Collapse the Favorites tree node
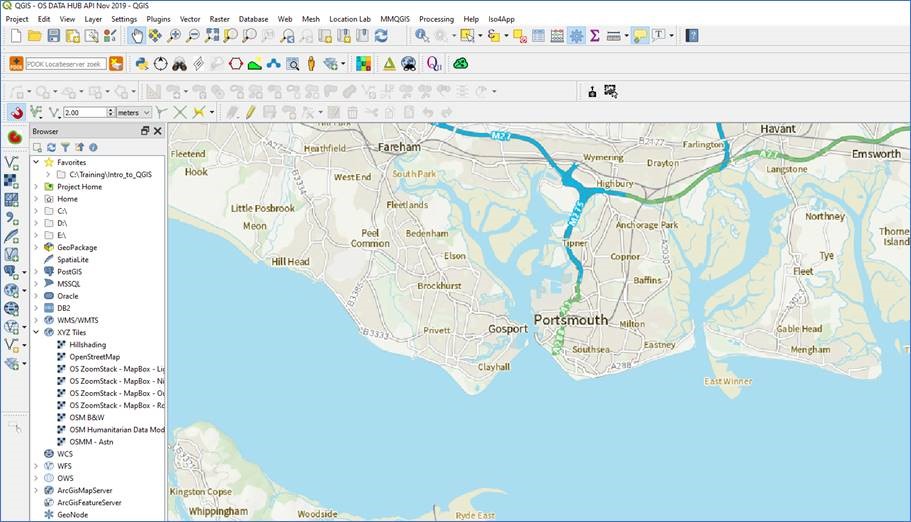This screenshot has width=911, height=522. click(36, 162)
